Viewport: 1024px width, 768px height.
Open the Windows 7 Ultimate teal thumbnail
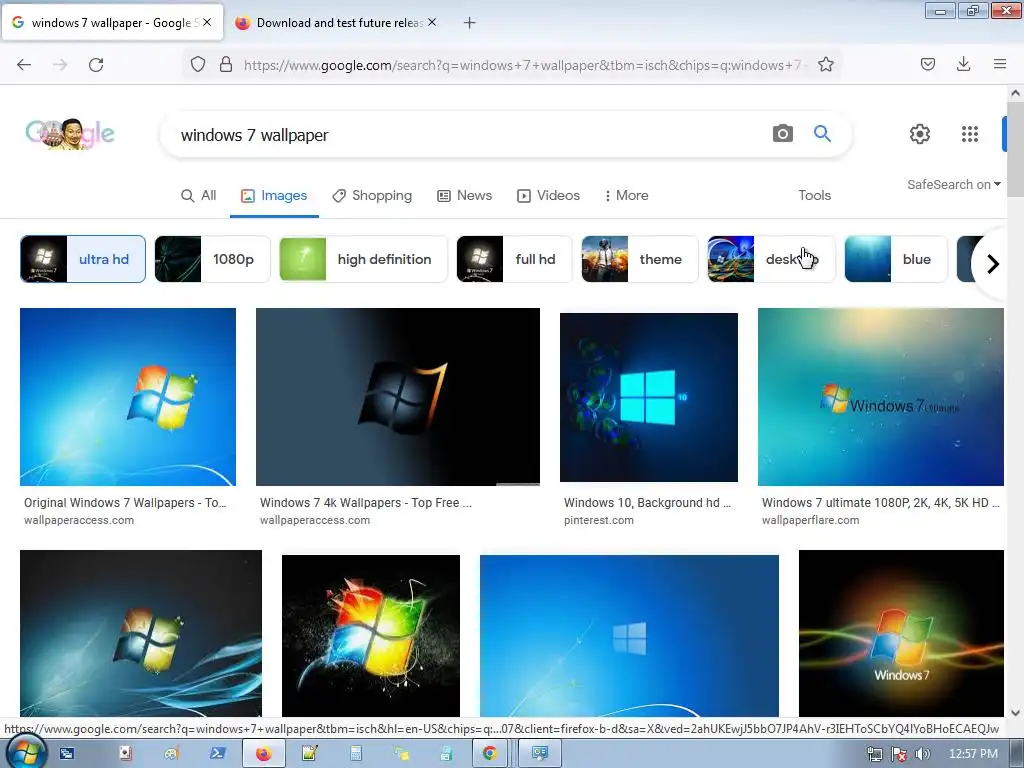click(880, 397)
